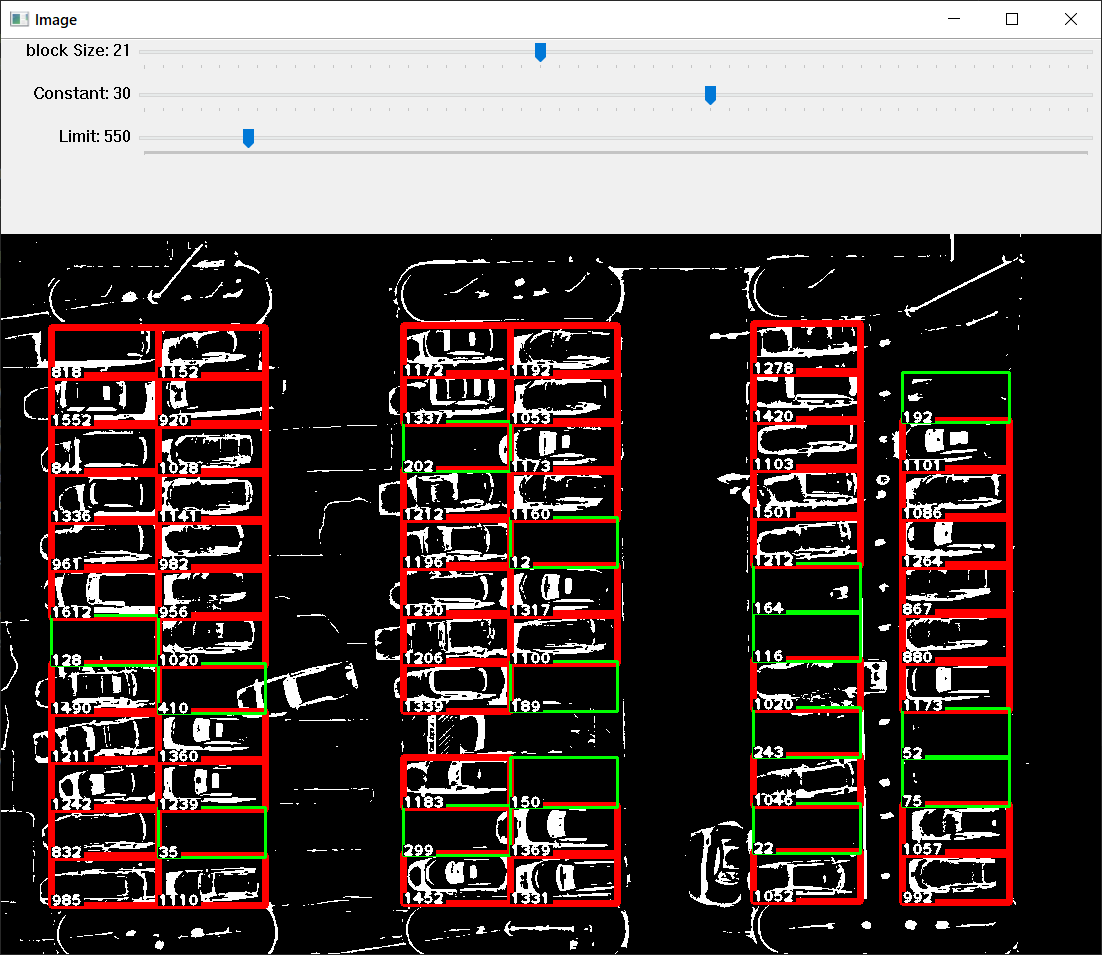Select the green parking slot labeled 243
The height and width of the screenshot is (955, 1102).
807,733
